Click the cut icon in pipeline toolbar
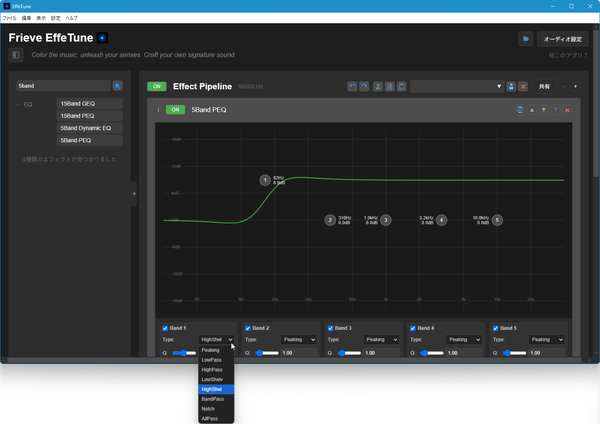This screenshot has height=424, width=600. 378,86
